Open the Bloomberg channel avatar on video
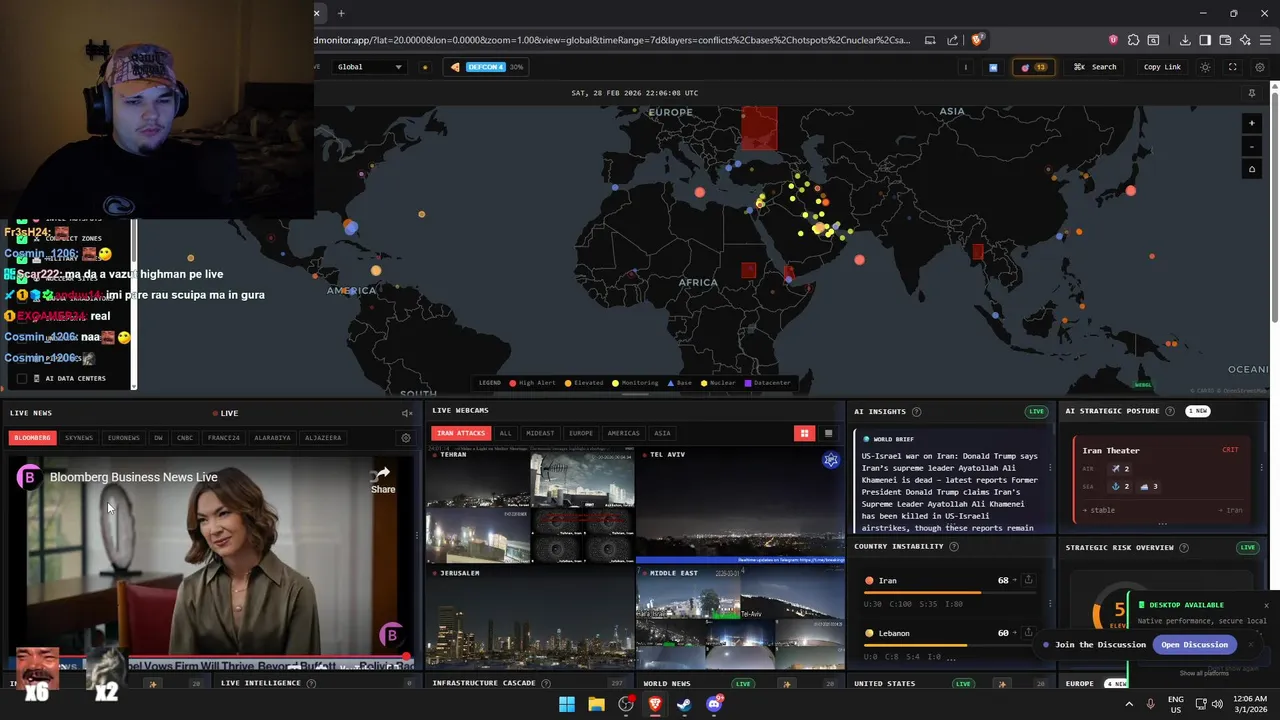The image size is (1280, 720). (x=29, y=477)
